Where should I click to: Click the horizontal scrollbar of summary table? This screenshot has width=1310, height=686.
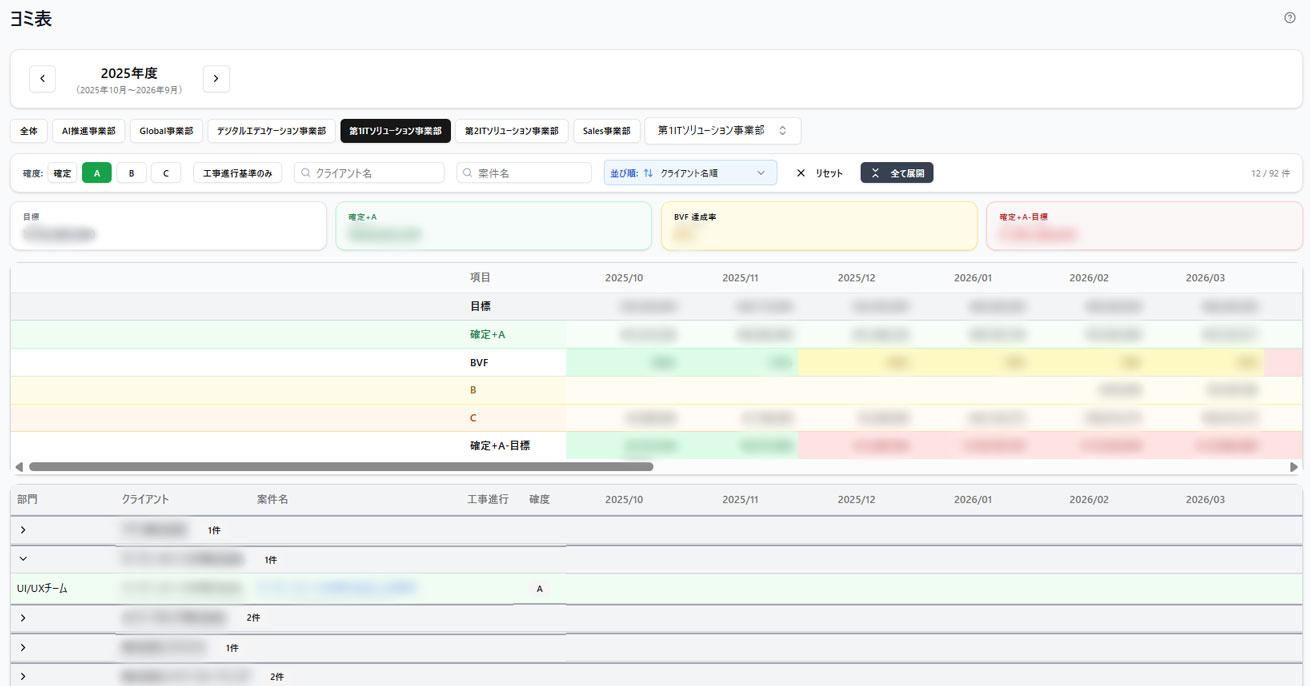[340, 467]
